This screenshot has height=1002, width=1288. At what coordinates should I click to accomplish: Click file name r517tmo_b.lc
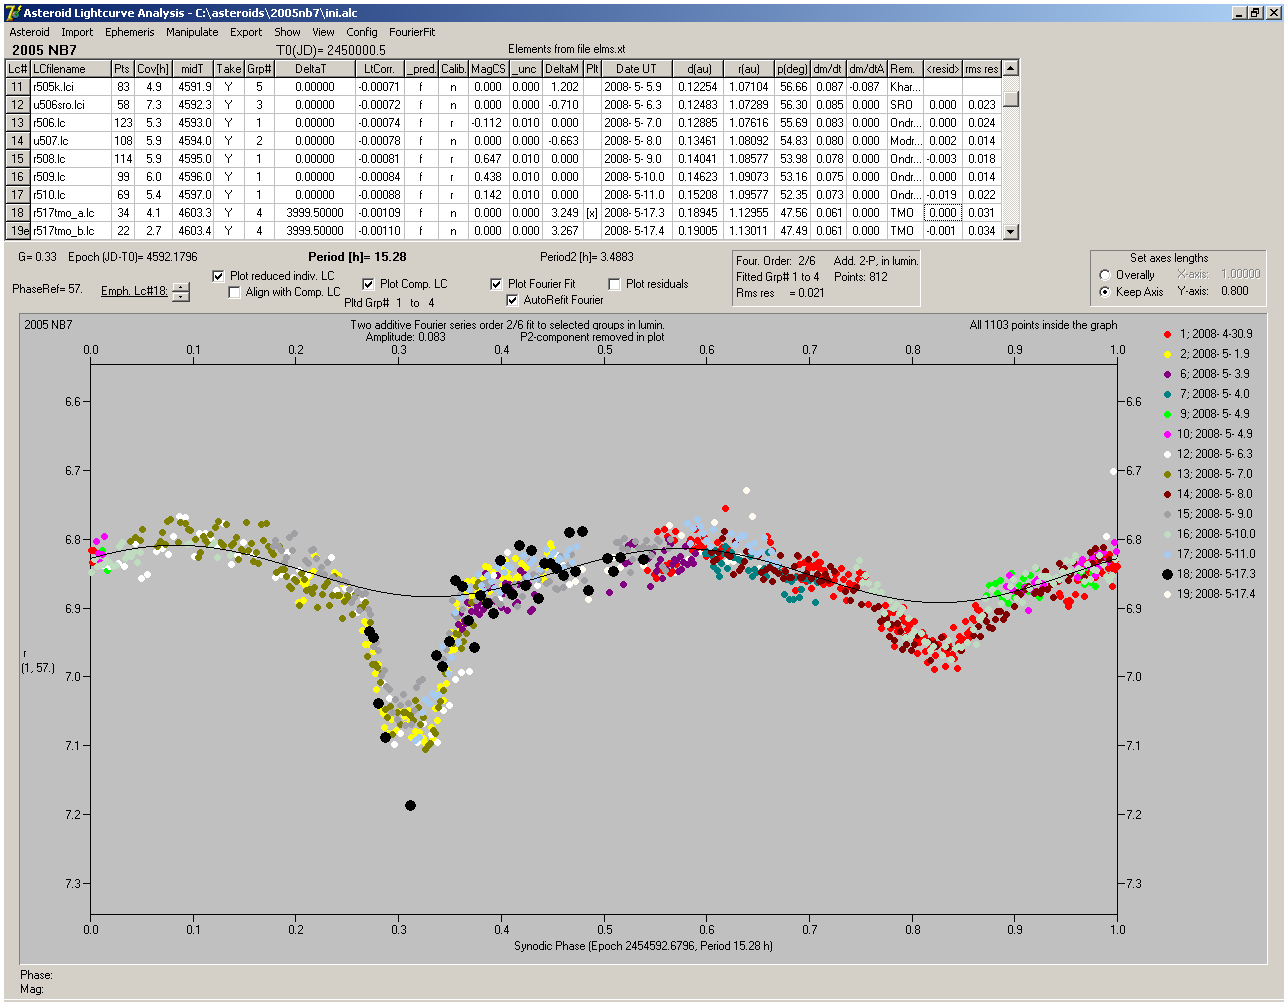pyautogui.click(x=69, y=231)
